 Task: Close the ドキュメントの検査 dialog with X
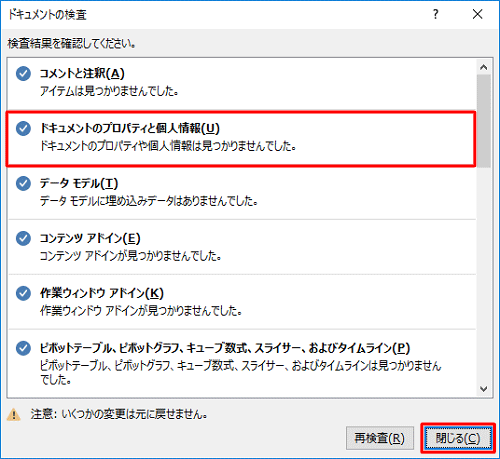click(478, 14)
